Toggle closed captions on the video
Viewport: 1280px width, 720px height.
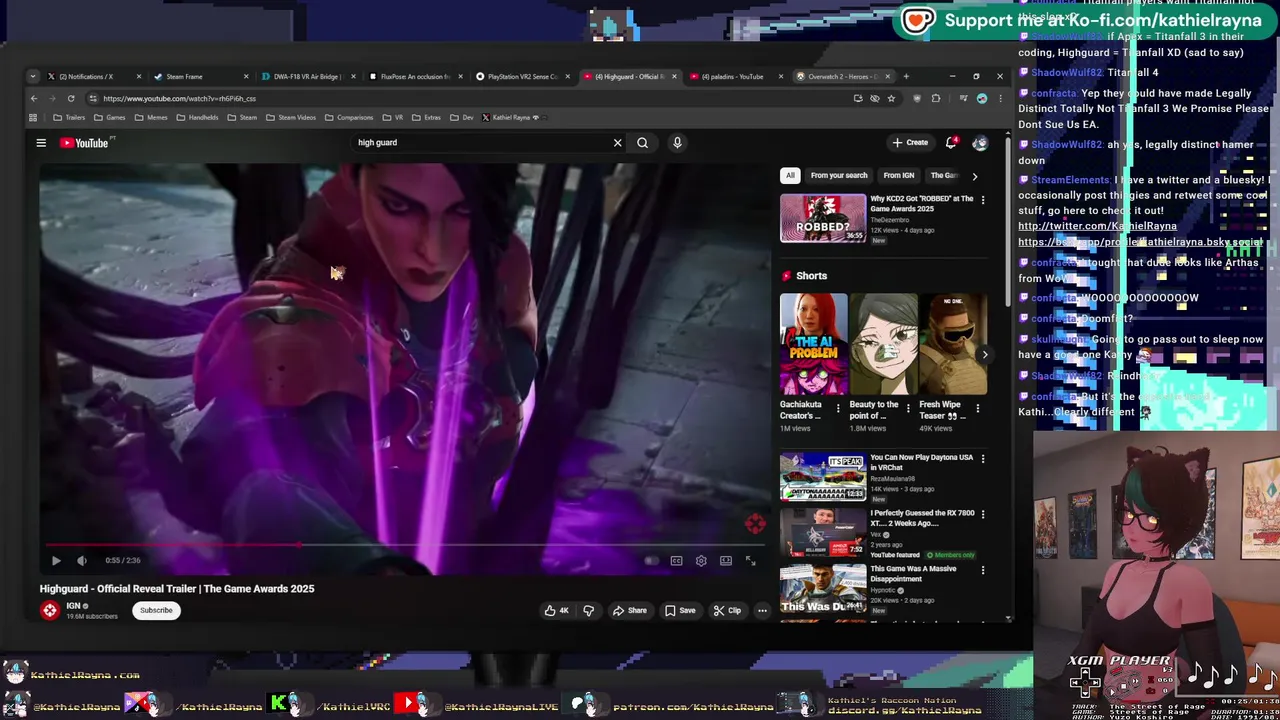pyautogui.click(x=676, y=561)
